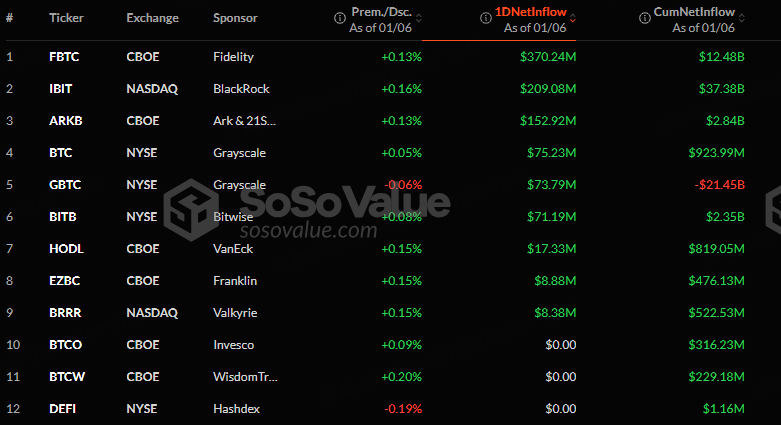Toggle sort arrows on Prem./Dsc. column
Viewport: 781px width, 425px height.
point(419,18)
